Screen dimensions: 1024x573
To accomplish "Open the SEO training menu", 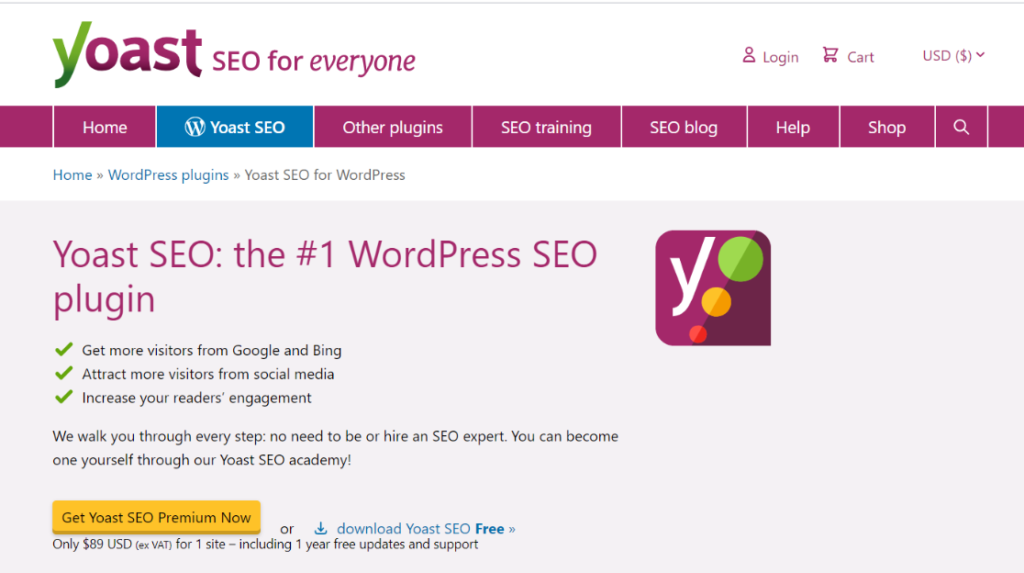I will click(x=546, y=127).
